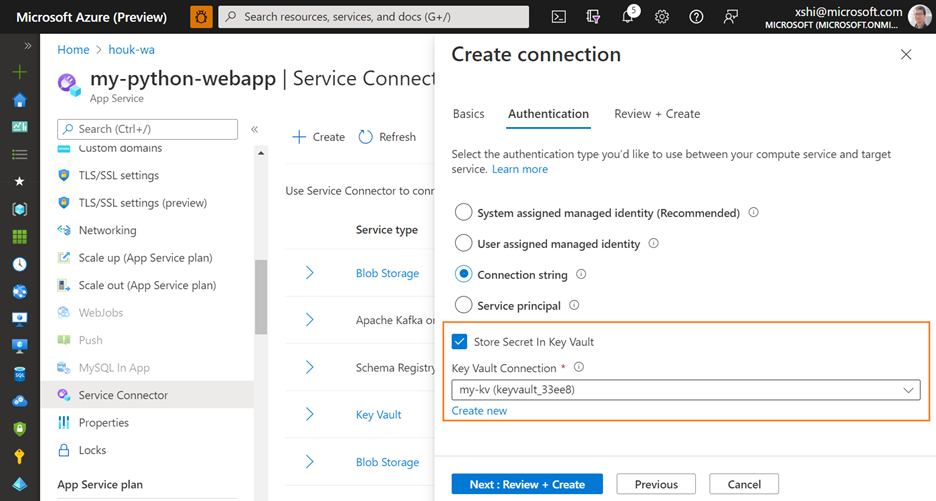Open the help question mark icon
The image size is (936, 501).
pos(696,17)
